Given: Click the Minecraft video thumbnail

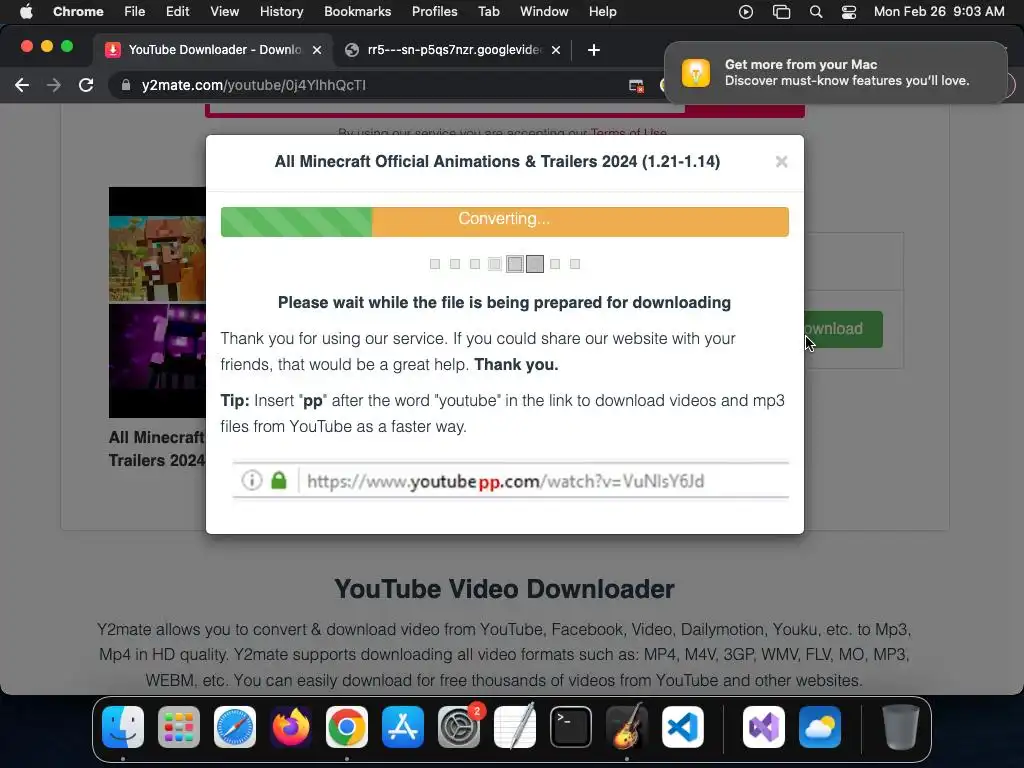Looking at the screenshot, I should tap(157, 302).
